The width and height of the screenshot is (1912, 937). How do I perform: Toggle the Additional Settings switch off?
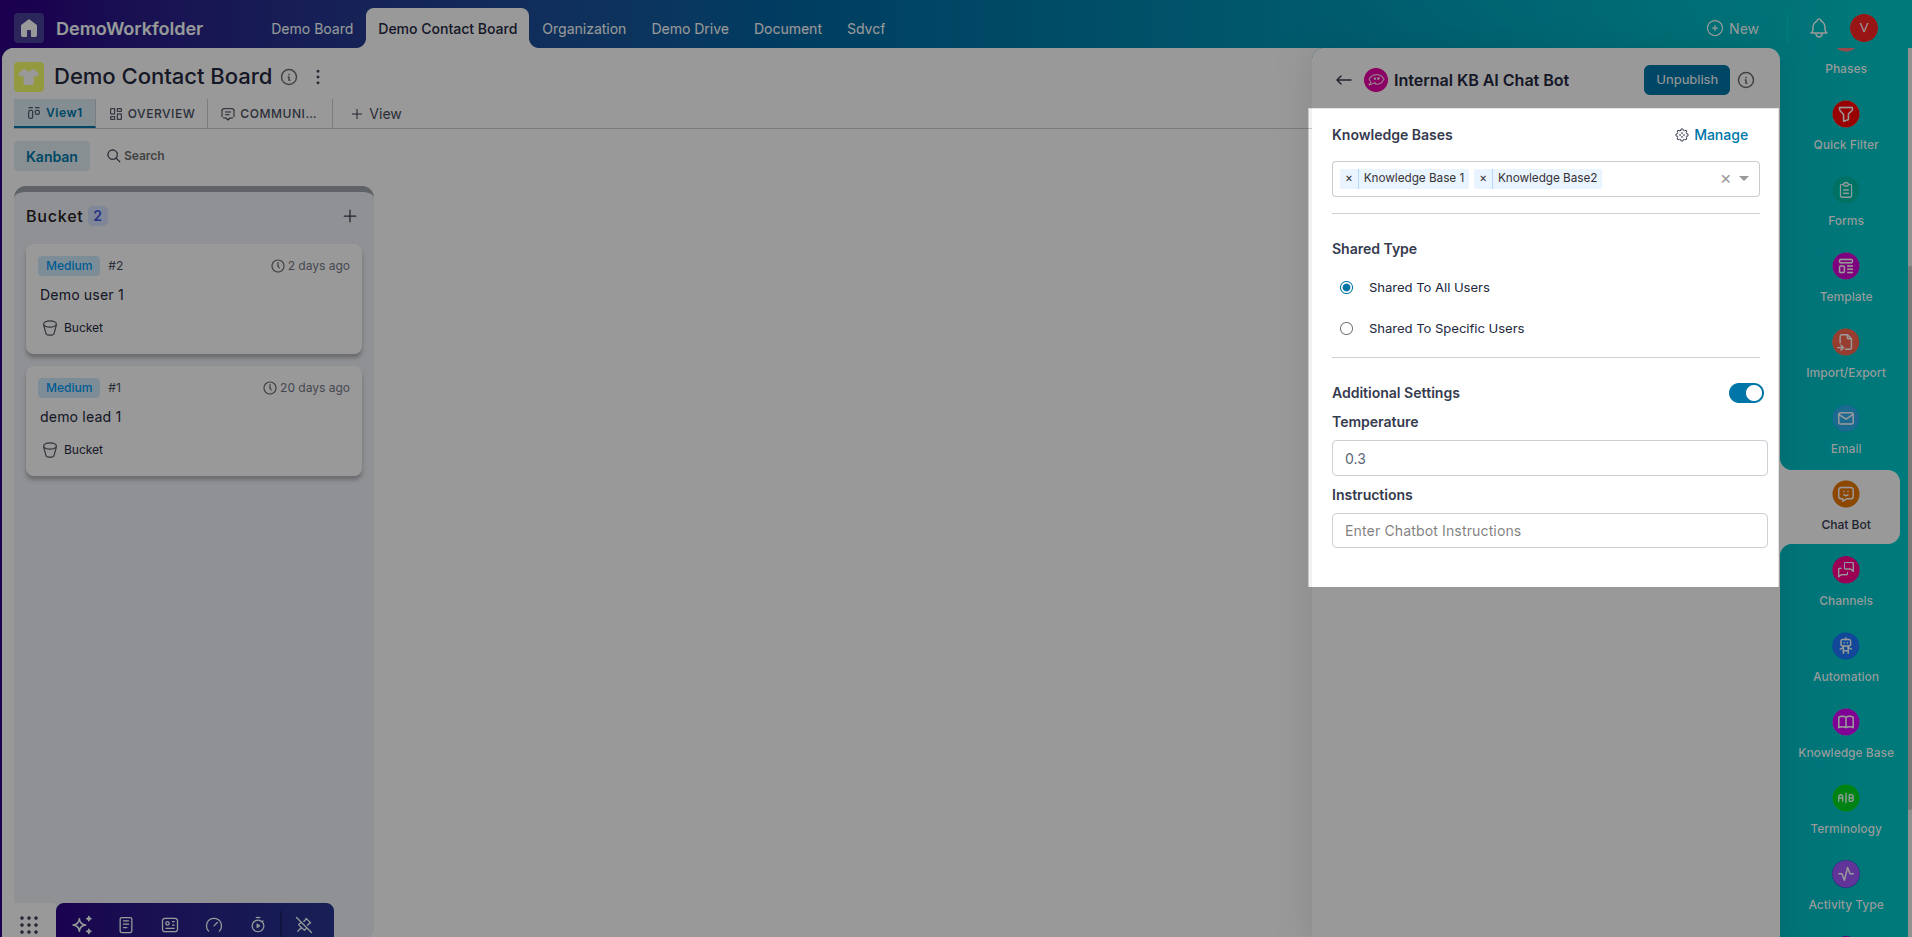point(1746,393)
